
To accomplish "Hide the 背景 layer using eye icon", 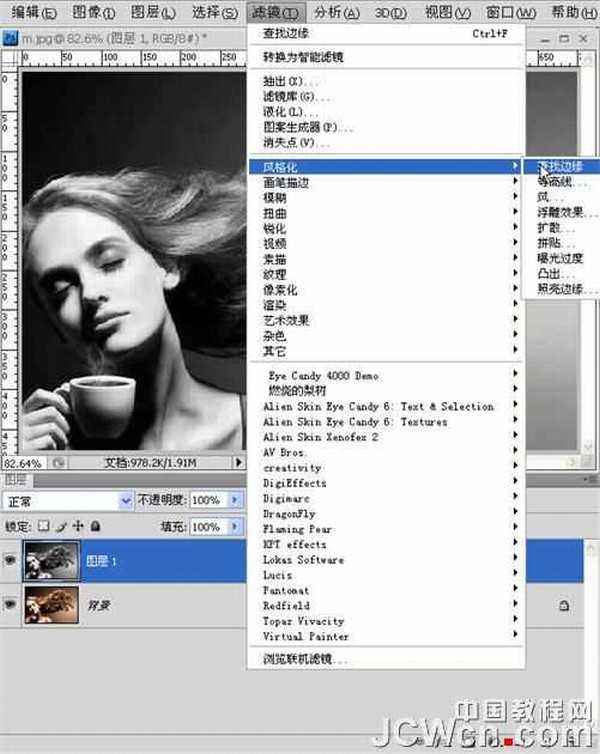I will (11, 605).
